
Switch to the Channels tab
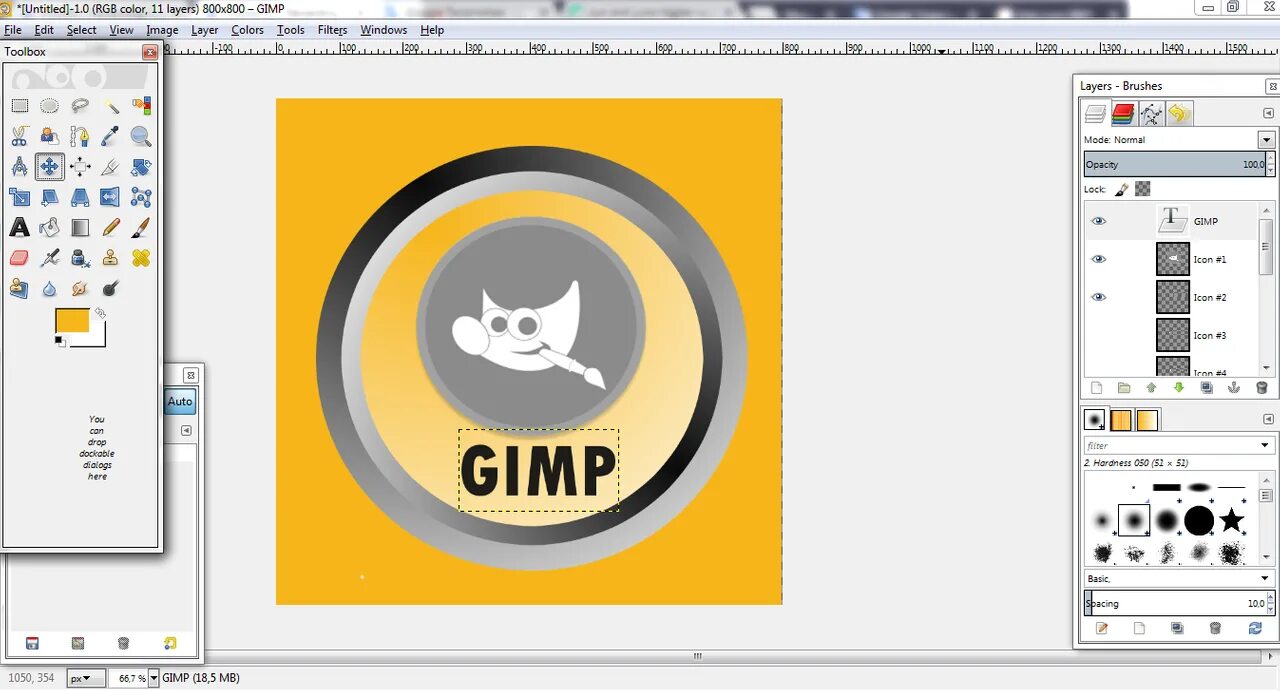coord(1123,113)
